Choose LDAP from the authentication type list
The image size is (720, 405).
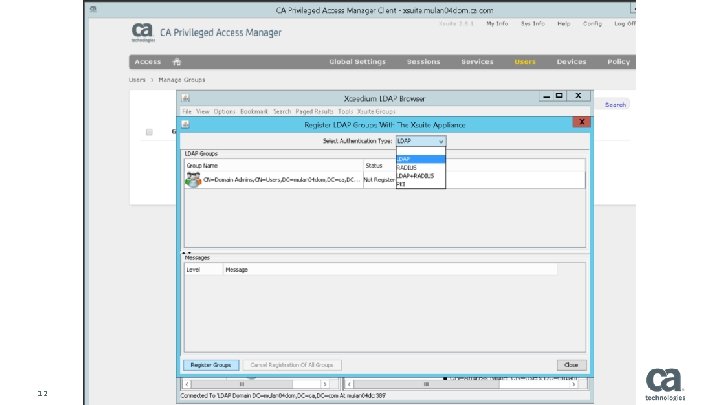click(x=421, y=159)
